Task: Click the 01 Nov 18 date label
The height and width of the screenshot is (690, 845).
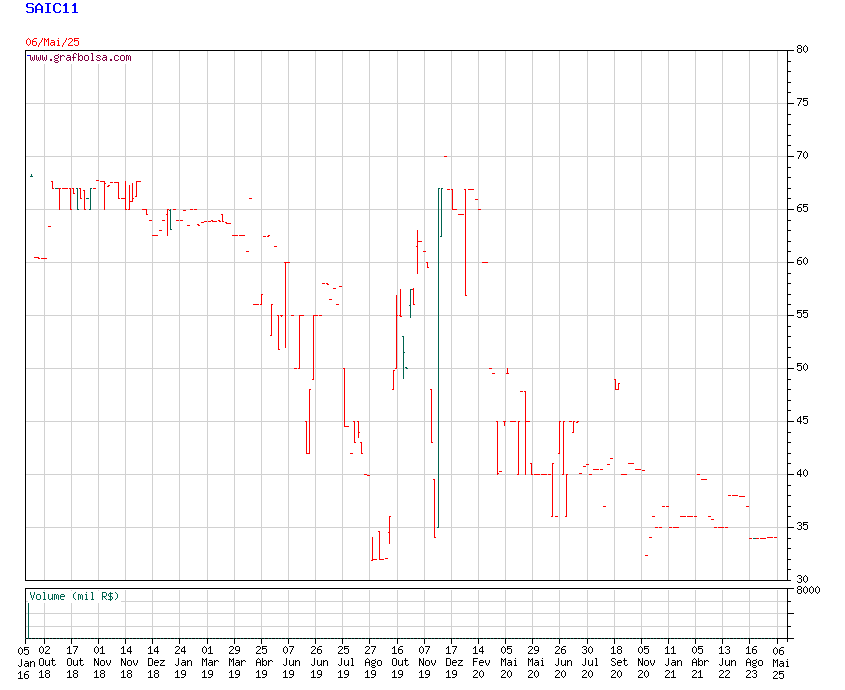Action: 101,663
